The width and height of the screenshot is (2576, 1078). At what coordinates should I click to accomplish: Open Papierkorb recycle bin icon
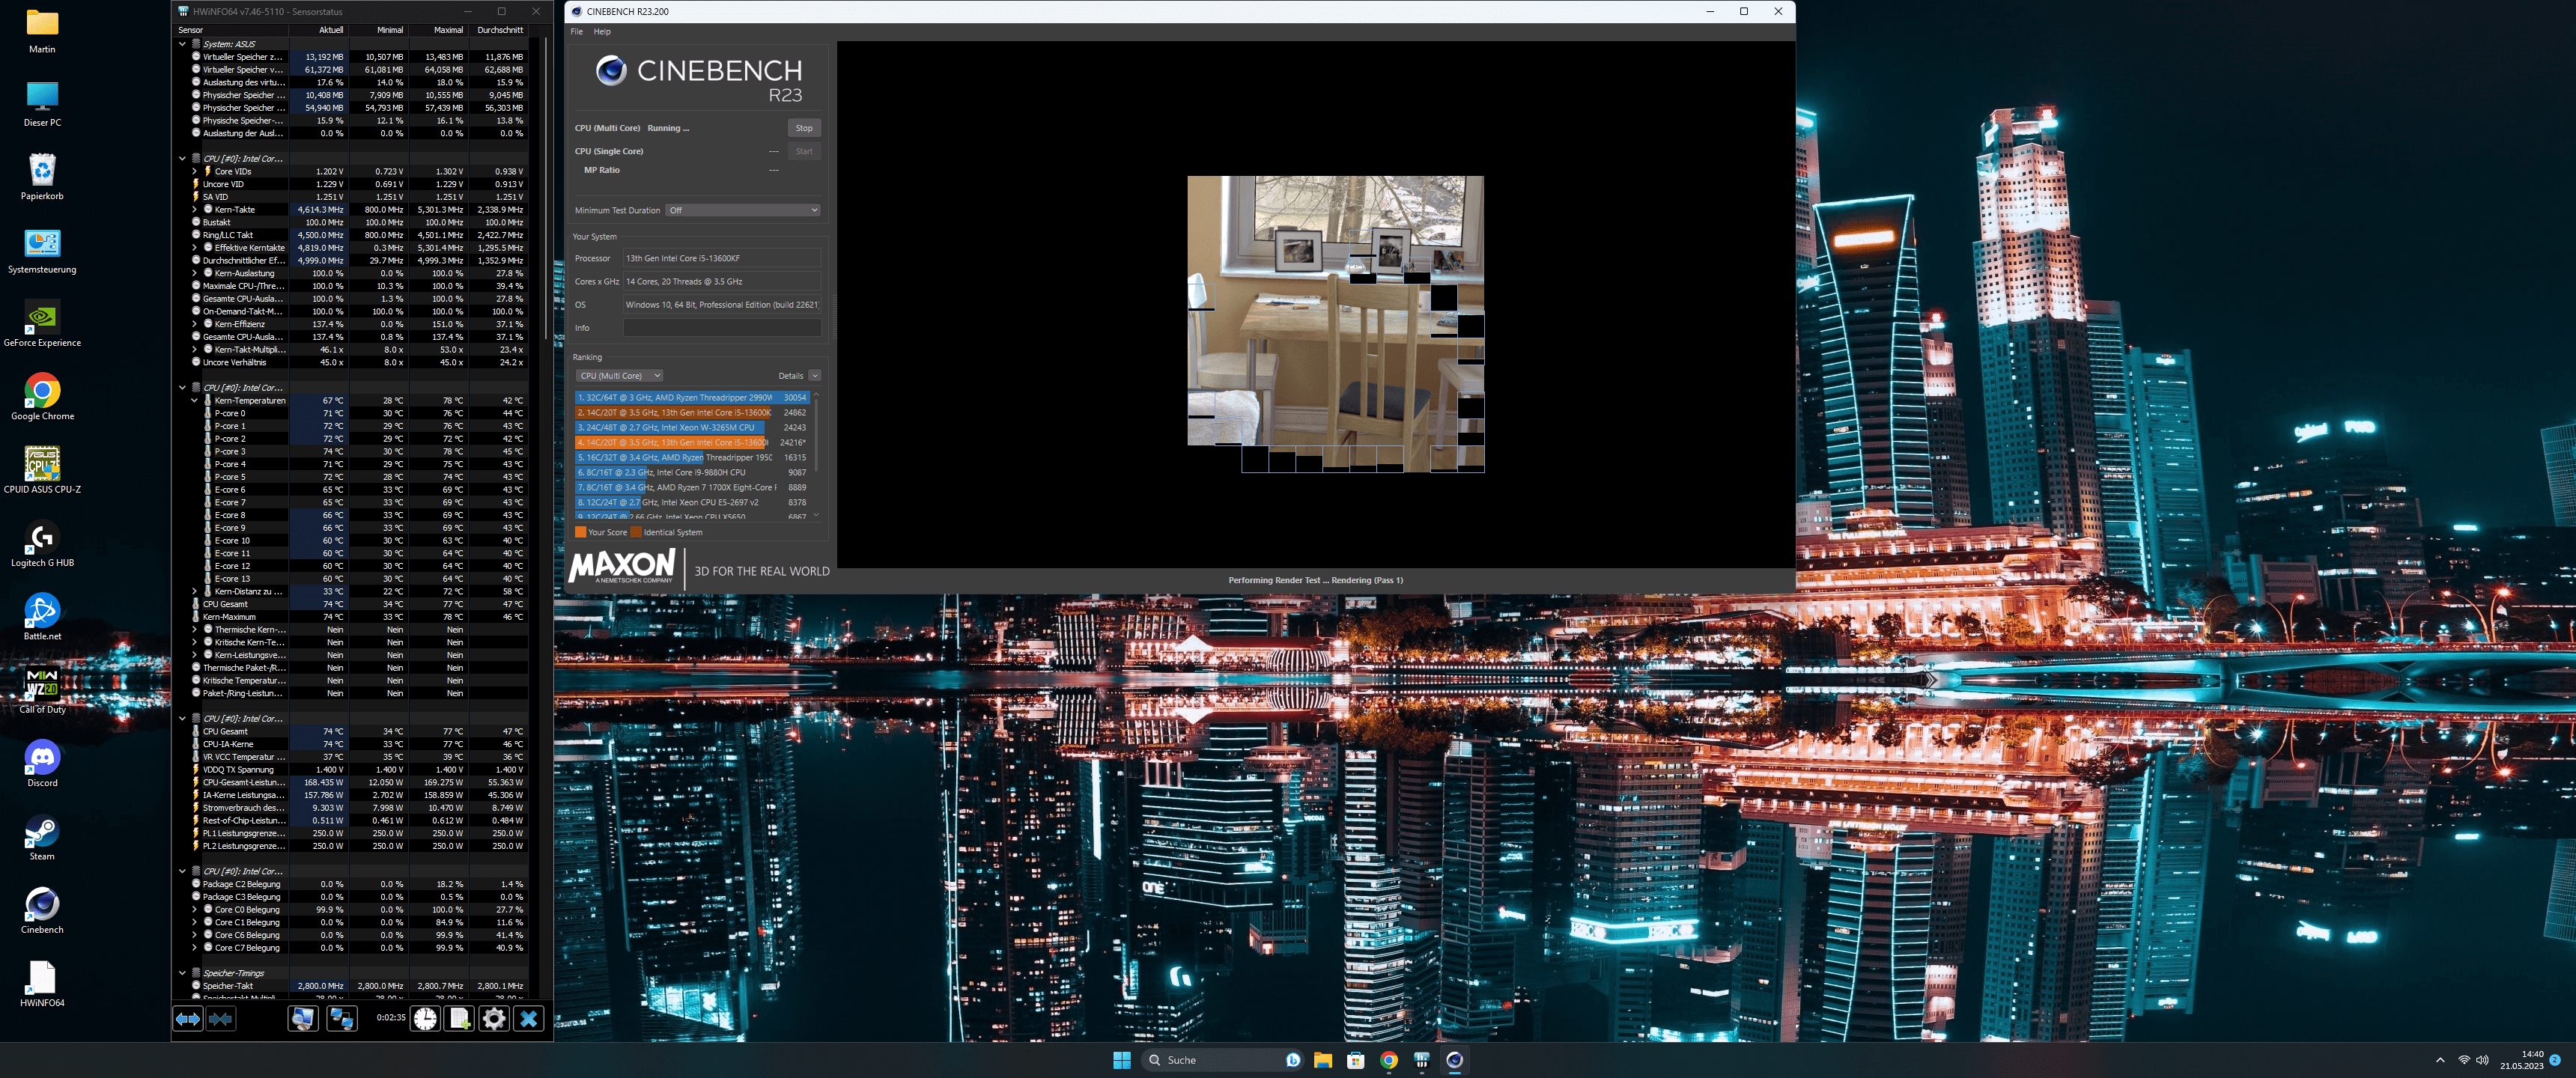42,177
